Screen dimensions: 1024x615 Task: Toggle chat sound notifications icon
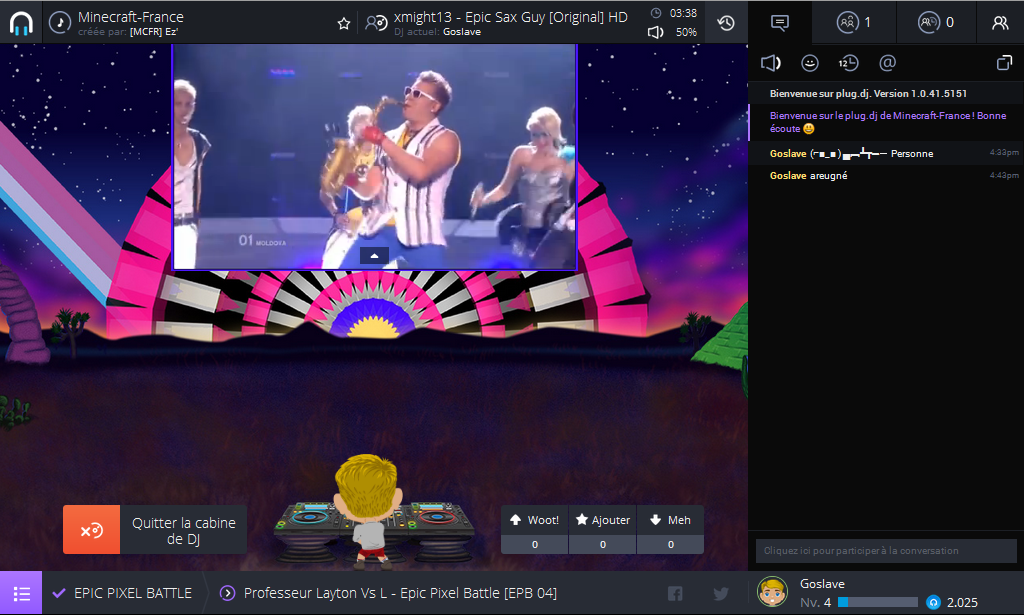770,63
